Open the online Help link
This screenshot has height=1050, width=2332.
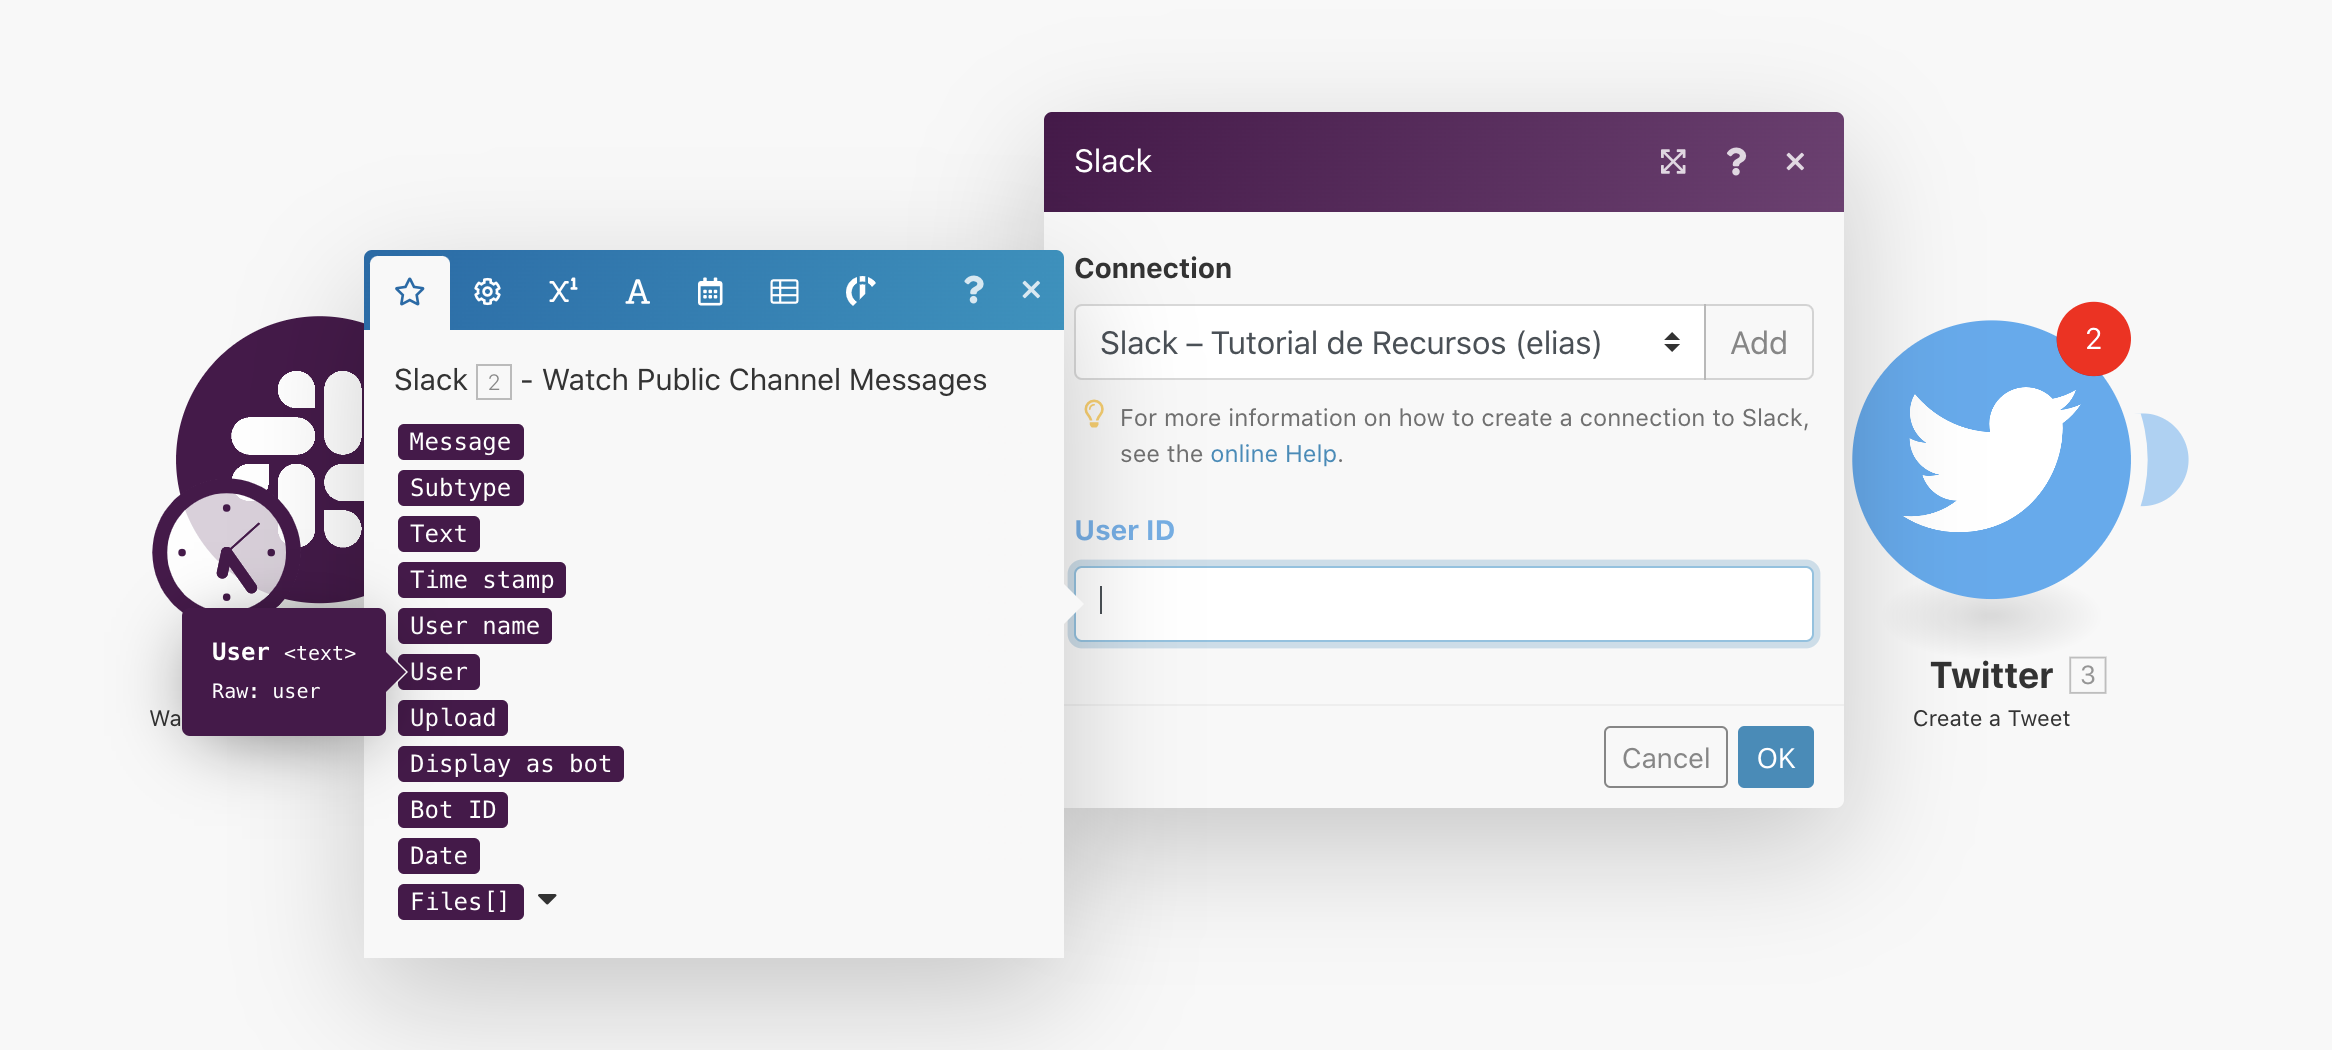(1273, 454)
